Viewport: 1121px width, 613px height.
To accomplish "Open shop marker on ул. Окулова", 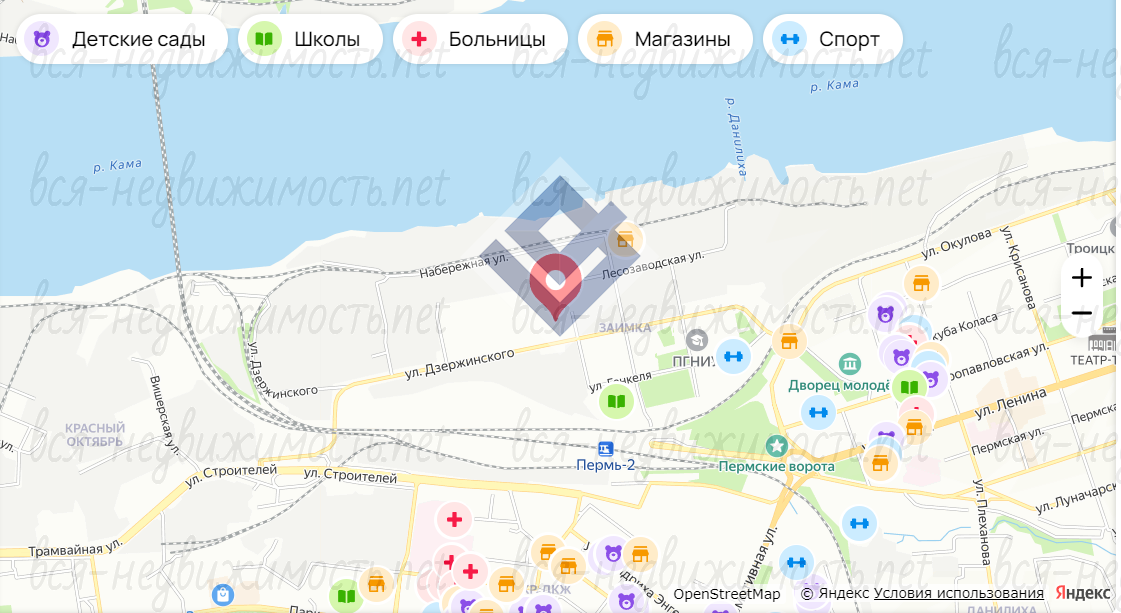I will 922,284.
